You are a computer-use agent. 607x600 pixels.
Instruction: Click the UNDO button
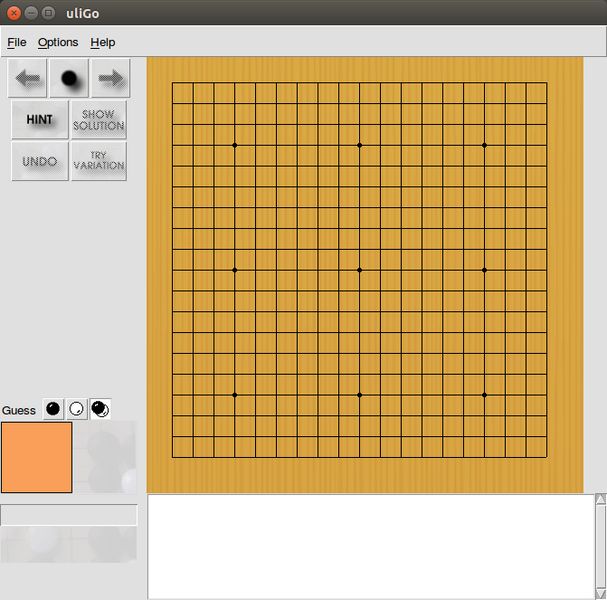[x=40, y=161]
